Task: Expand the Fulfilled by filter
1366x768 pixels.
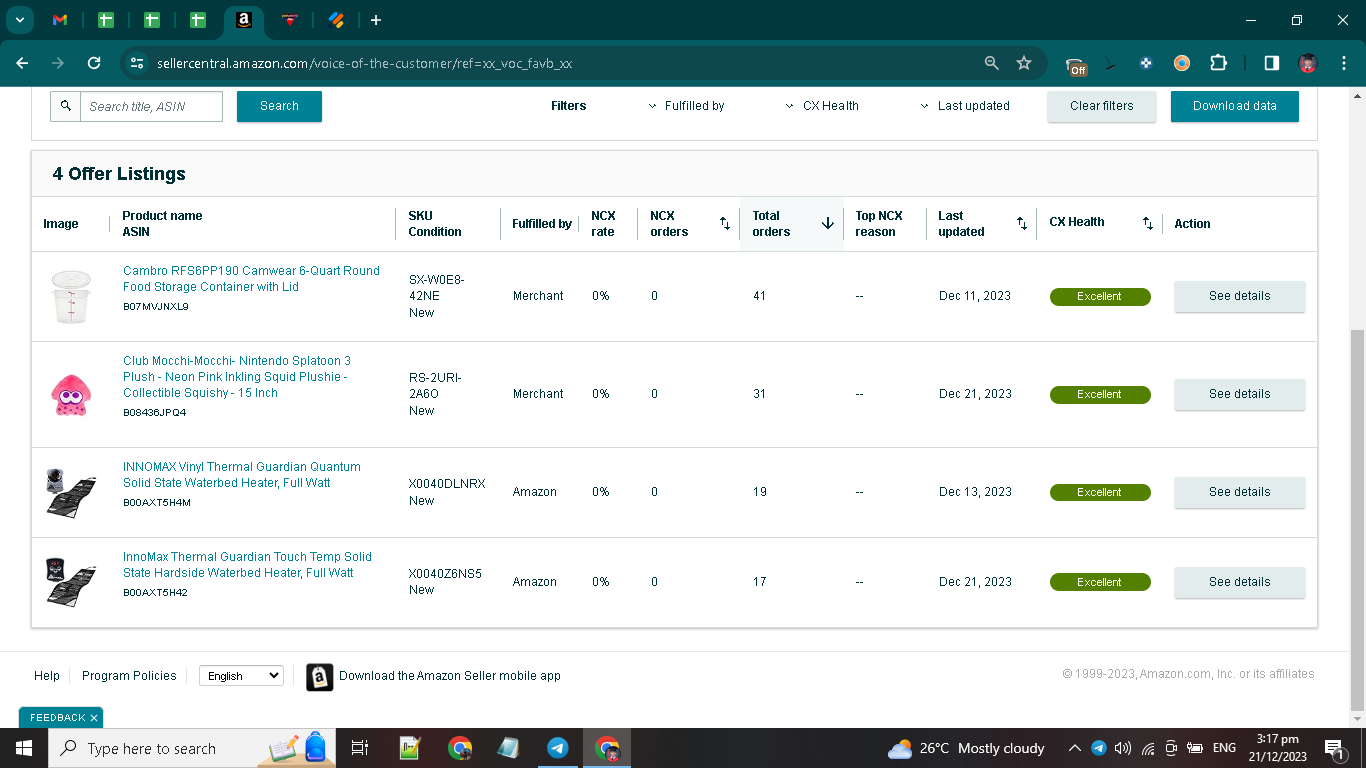Action: [686, 106]
